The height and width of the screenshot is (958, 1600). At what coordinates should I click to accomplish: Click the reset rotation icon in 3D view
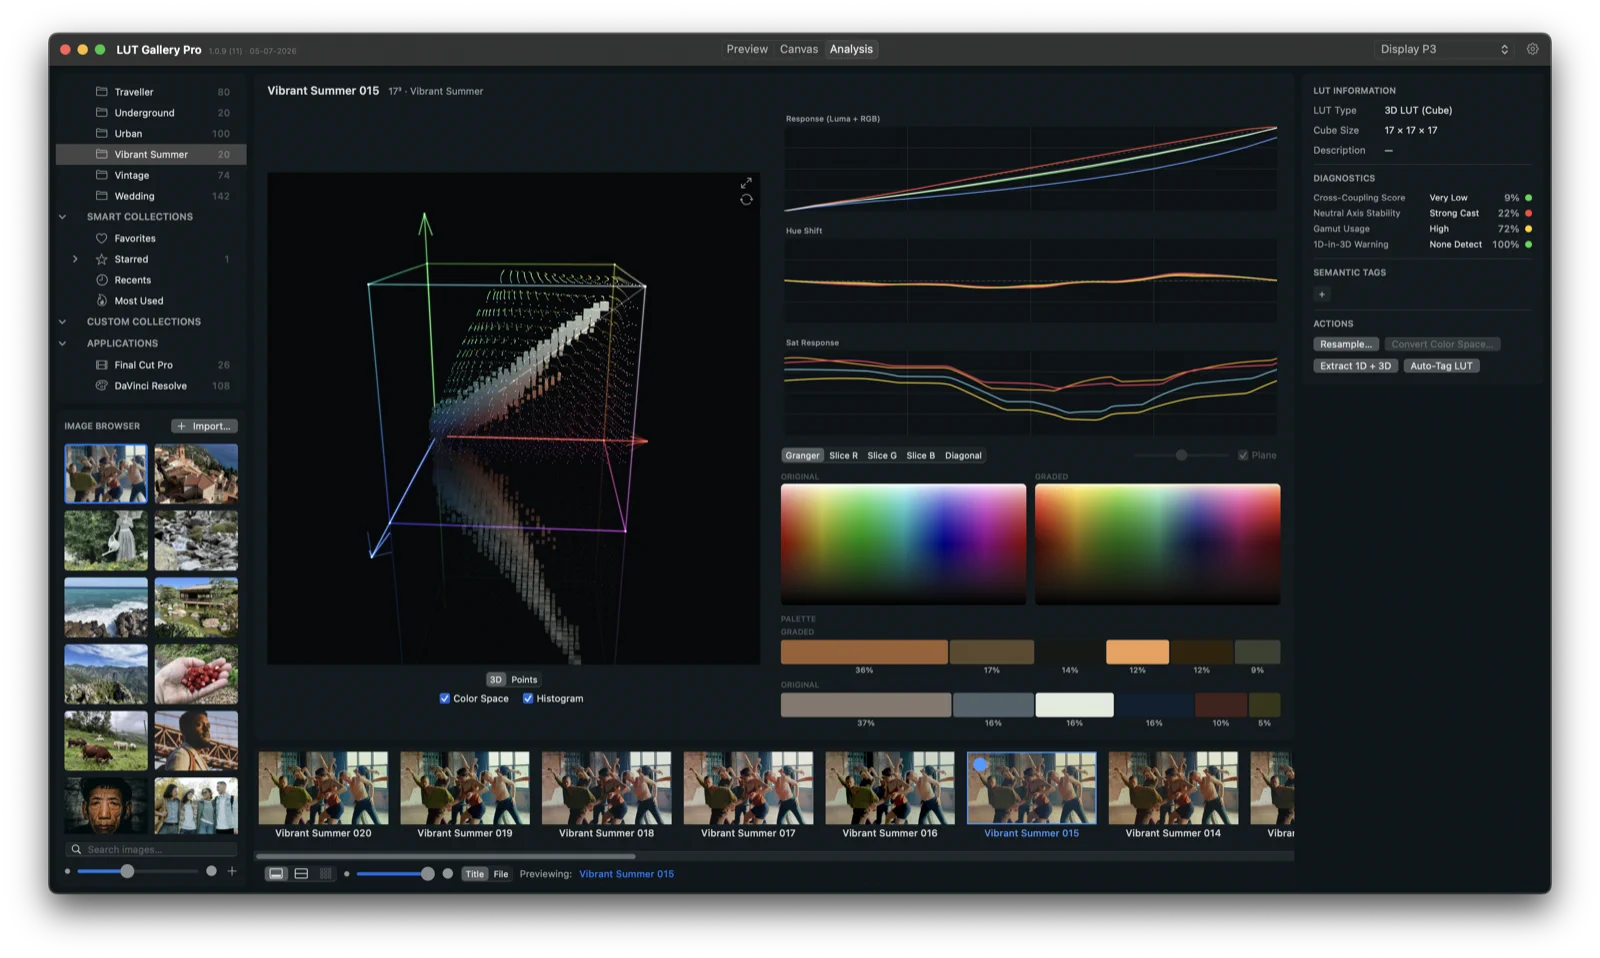pyautogui.click(x=746, y=200)
